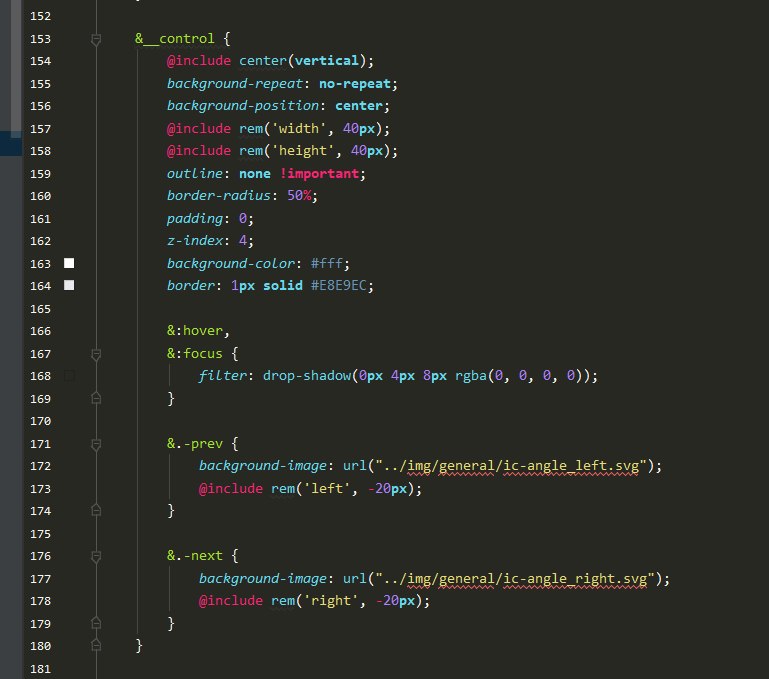Collapse the &:focus block on line 167
The height and width of the screenshot is (679, 769).
point(96,354)
